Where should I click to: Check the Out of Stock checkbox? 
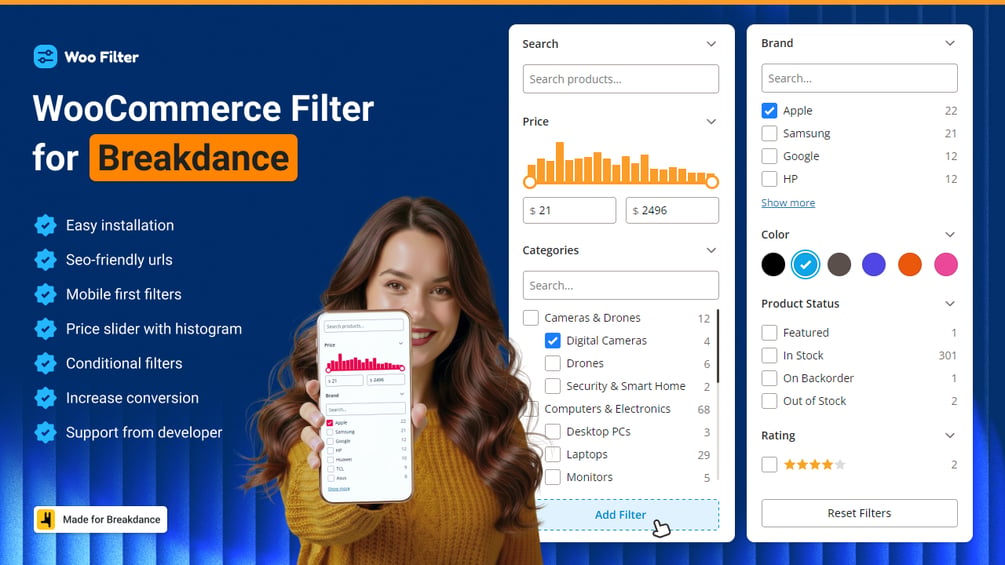pyautogui.click(x=769, y=401)
